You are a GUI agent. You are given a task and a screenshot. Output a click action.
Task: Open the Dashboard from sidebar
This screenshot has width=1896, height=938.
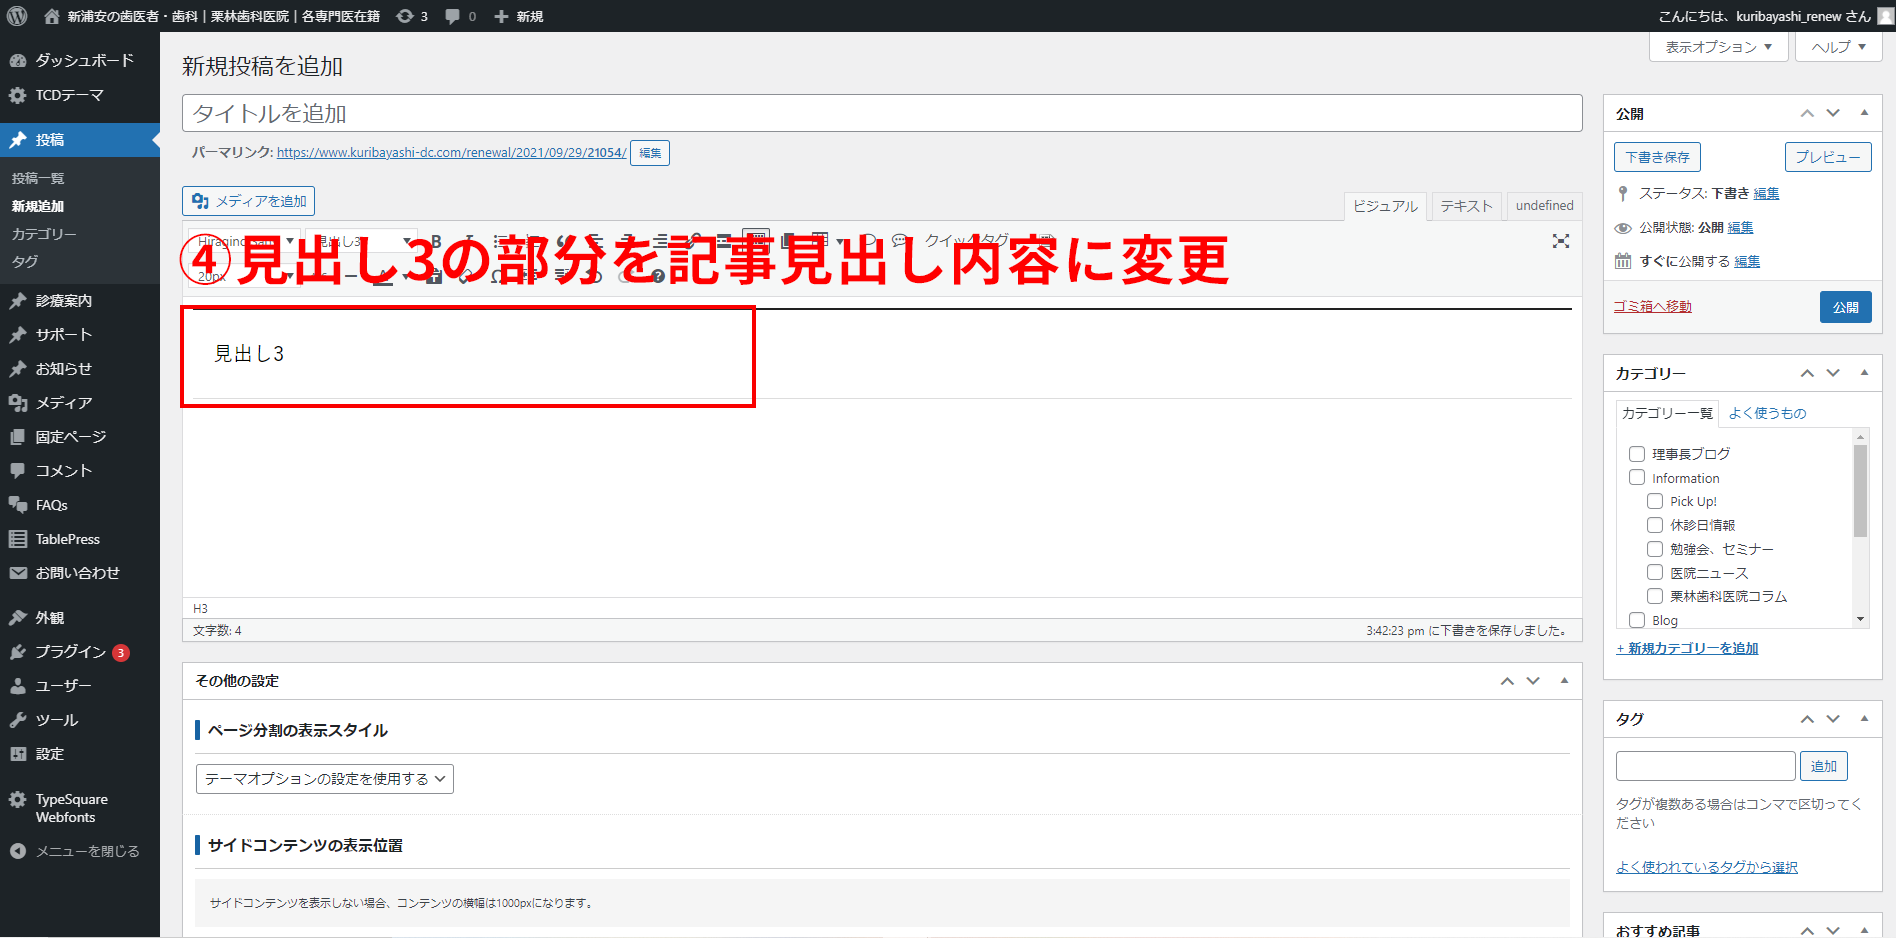(x=84, y=60)
